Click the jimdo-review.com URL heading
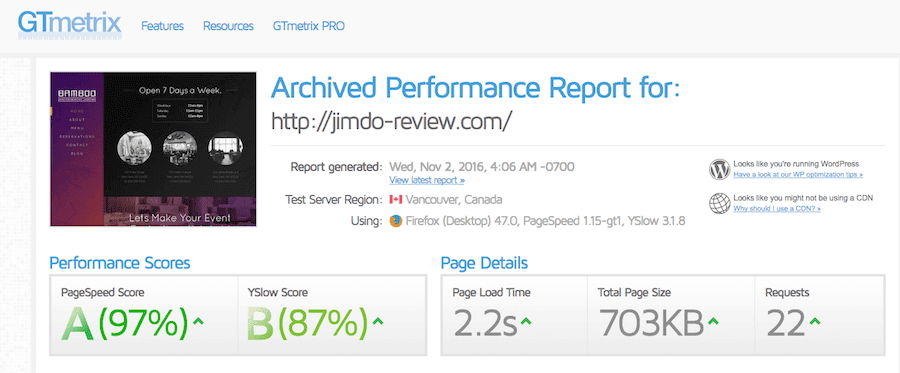Image resolution: width=900 pixels, height=373 pixels. [x=391, y=121]
